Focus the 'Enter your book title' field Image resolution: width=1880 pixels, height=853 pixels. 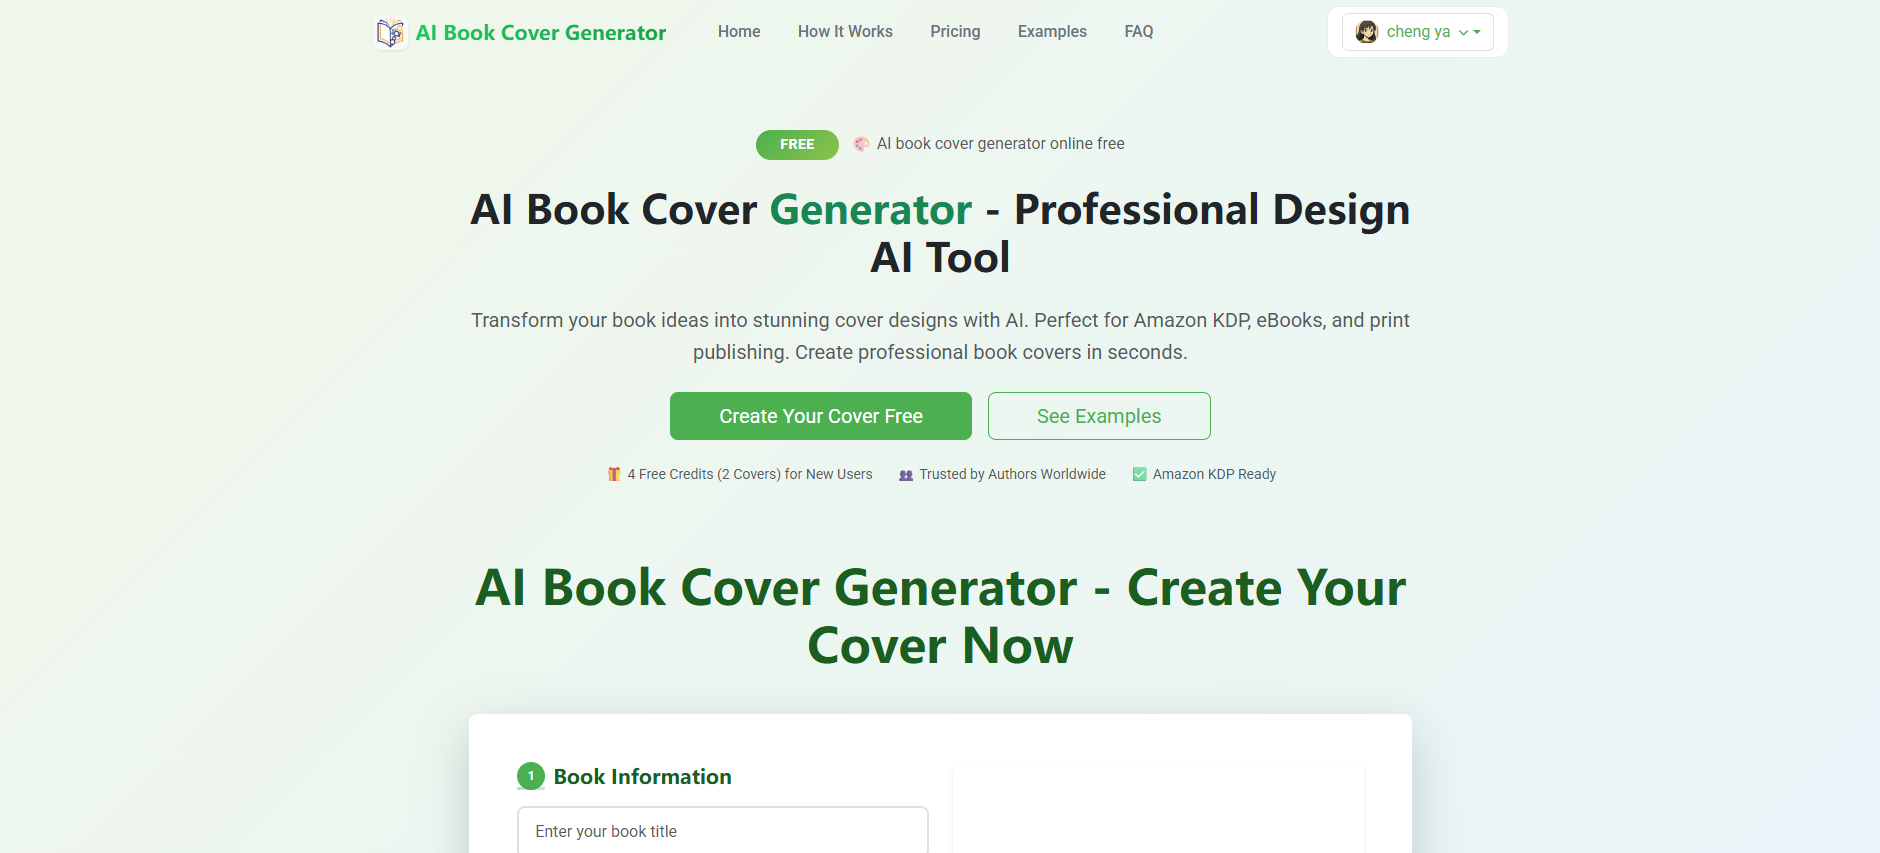(722, 831)
